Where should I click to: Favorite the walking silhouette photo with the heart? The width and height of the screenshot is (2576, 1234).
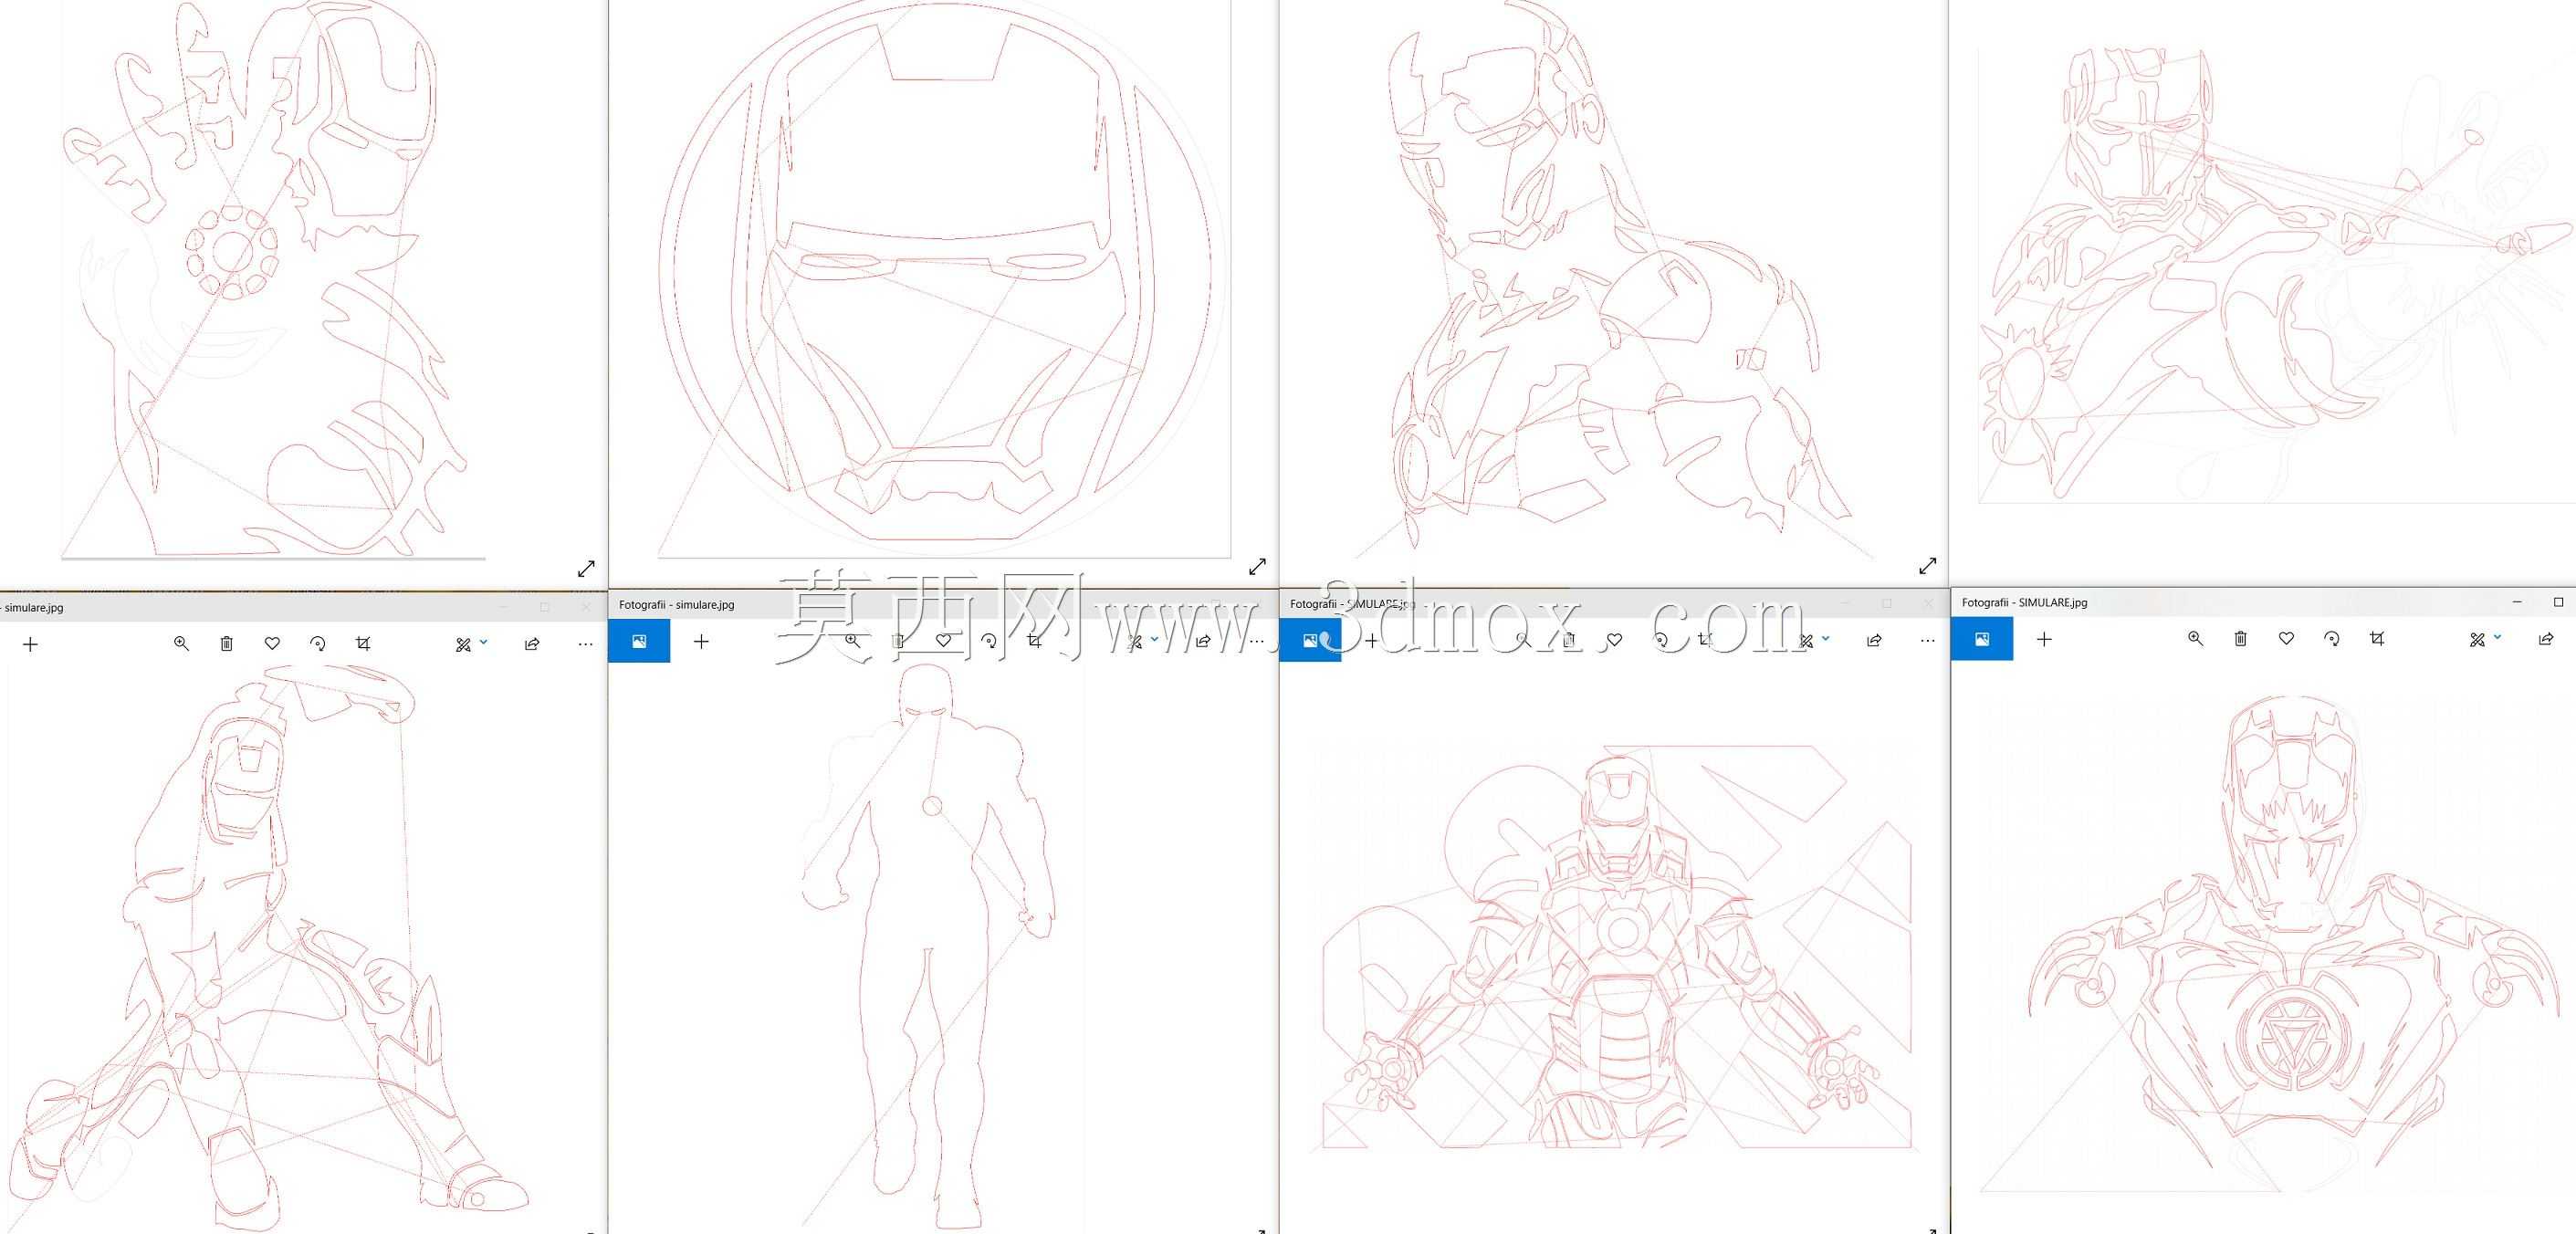(943, 640)
